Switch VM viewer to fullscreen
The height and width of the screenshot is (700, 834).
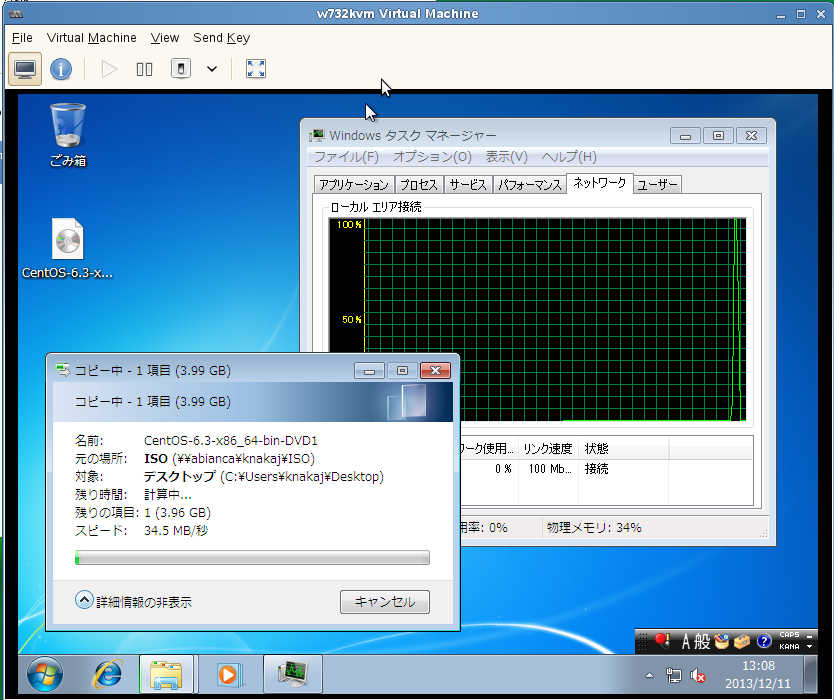(256, 69)
